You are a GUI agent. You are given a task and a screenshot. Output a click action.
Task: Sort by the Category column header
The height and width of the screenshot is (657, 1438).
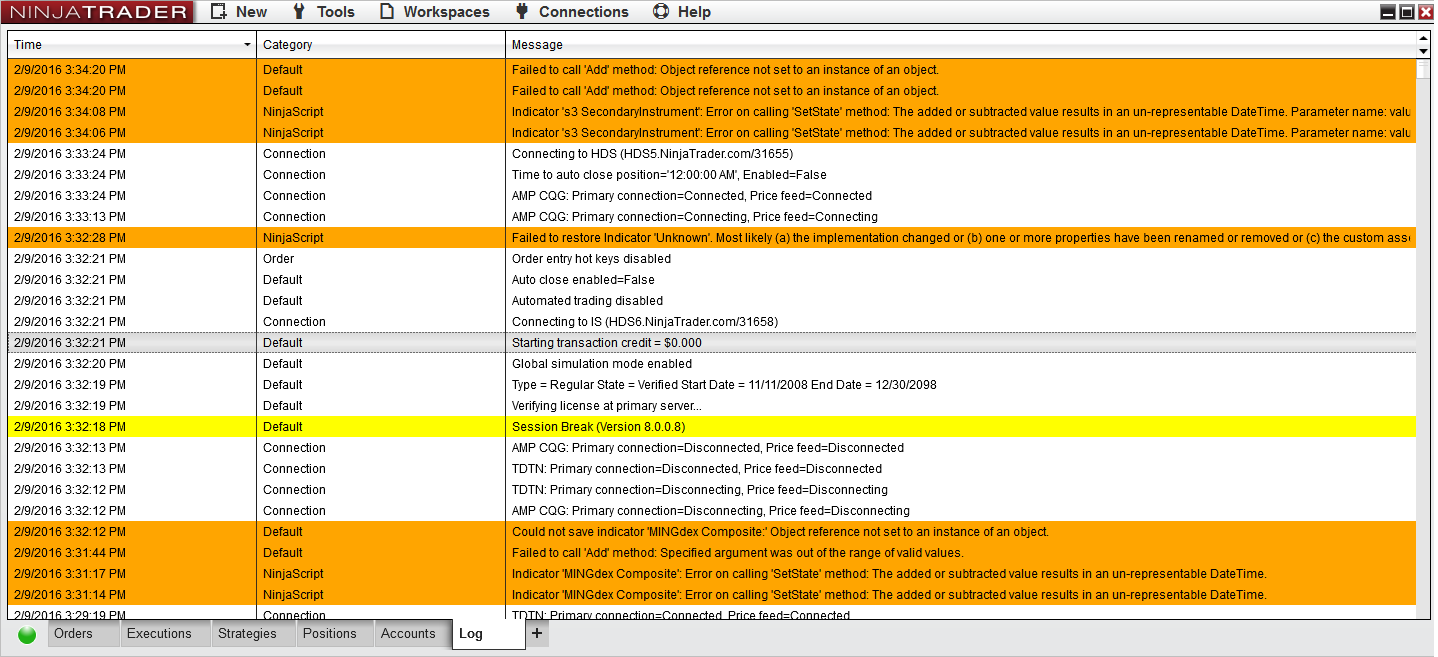(381, 44)
